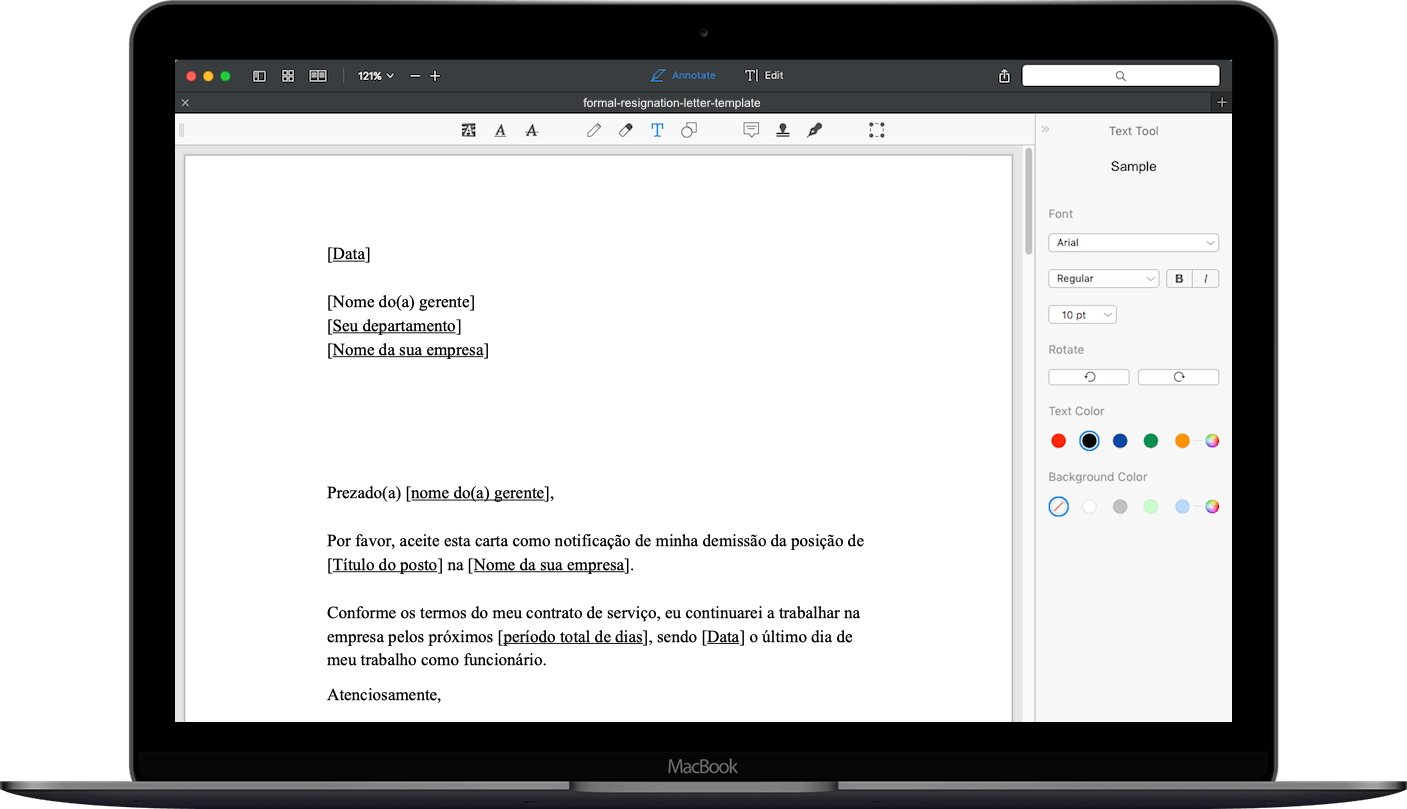
Task: Open the share menu
Action: (1004, 76)
